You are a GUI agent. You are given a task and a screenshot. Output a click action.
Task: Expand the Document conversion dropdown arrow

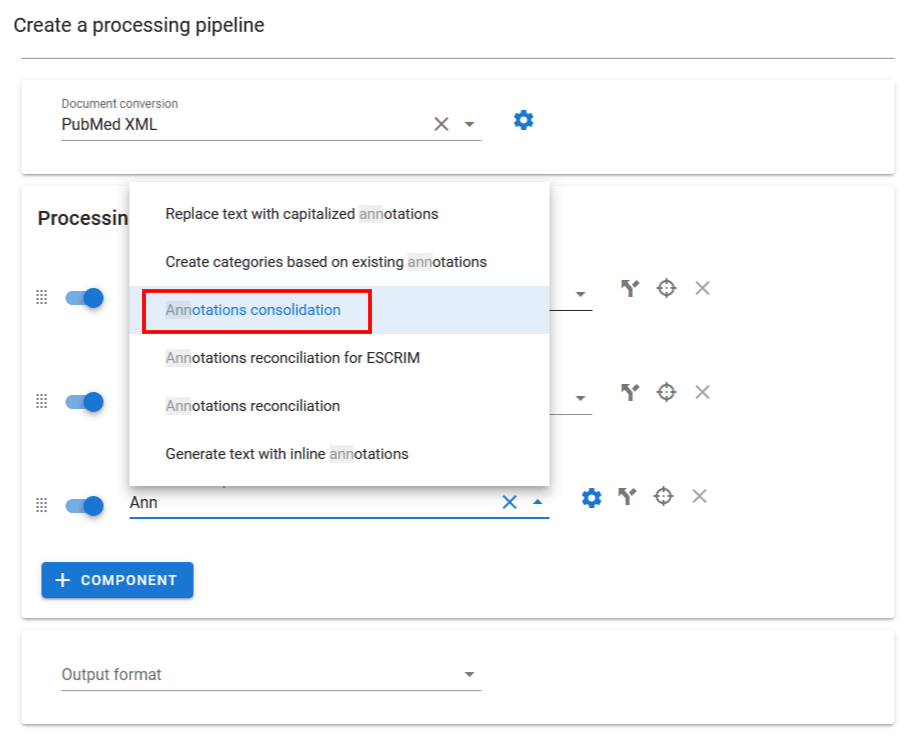[469, 125]
